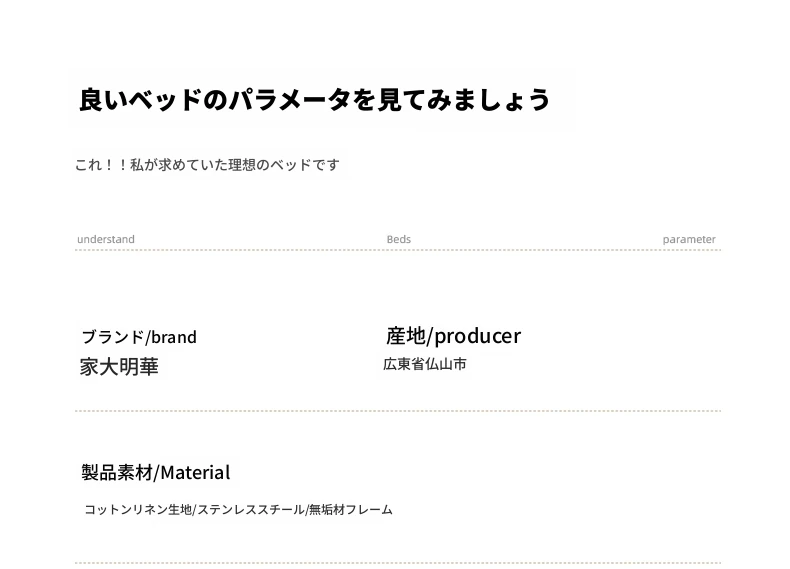Select the 産地/producer heading
Viewport: 790px width, 569px height.
point(453,336)
